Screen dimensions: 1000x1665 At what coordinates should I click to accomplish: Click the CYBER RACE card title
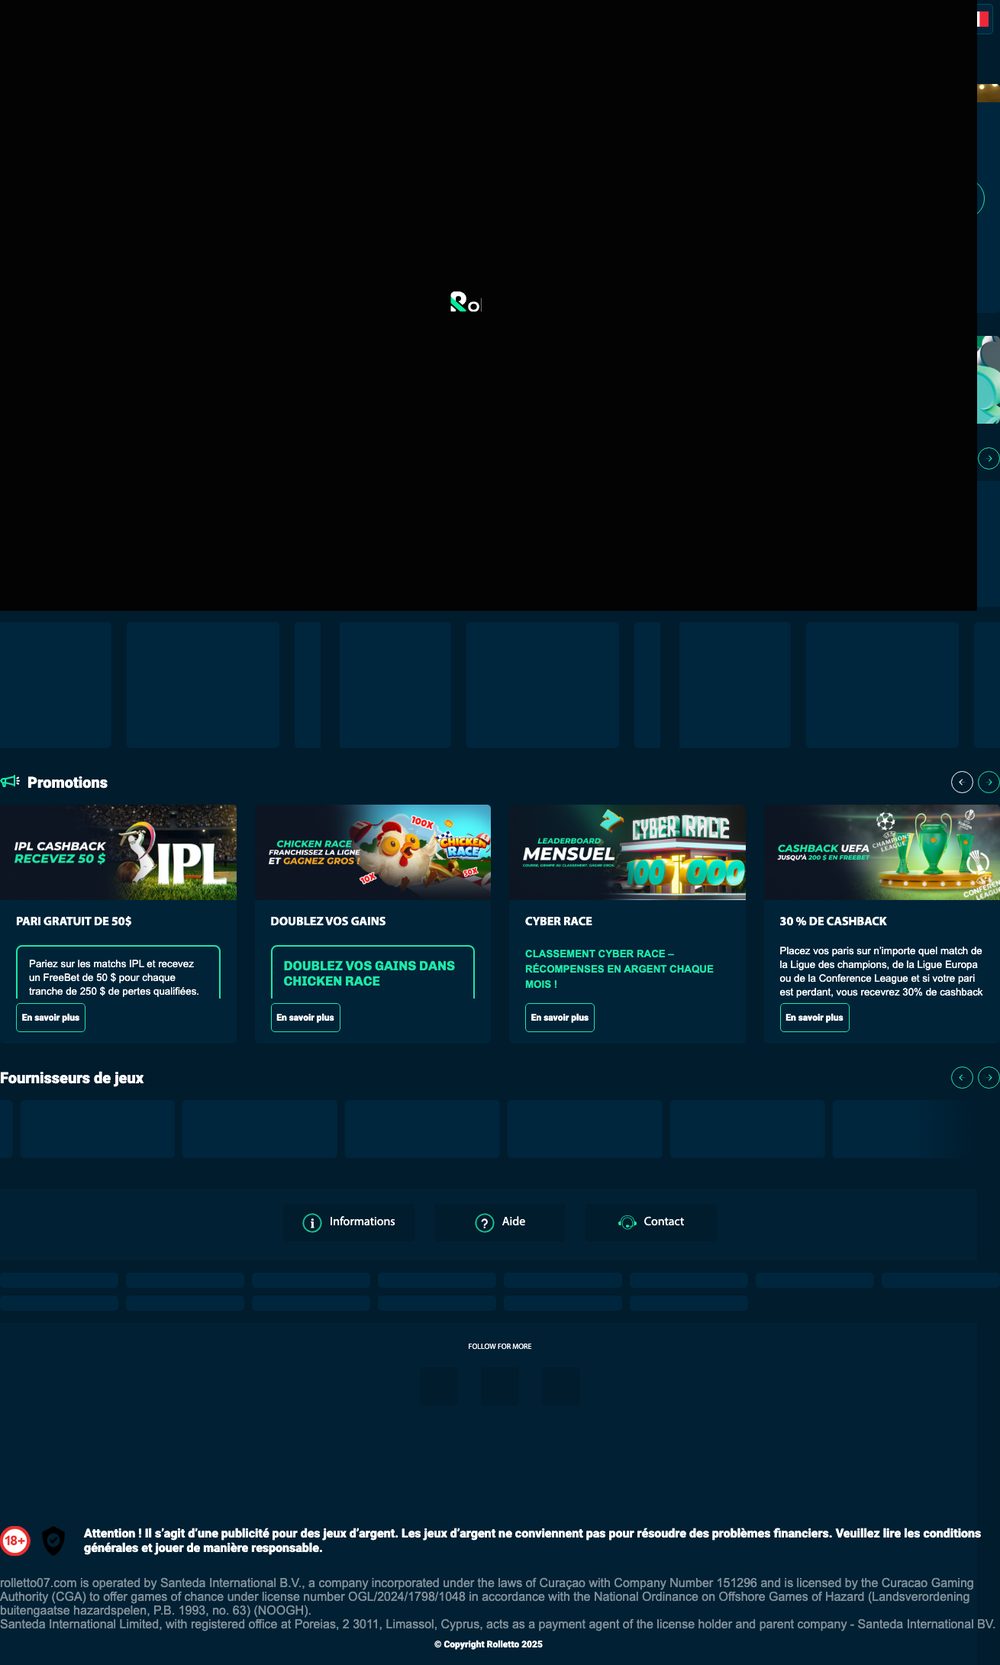tap(559, 921)
